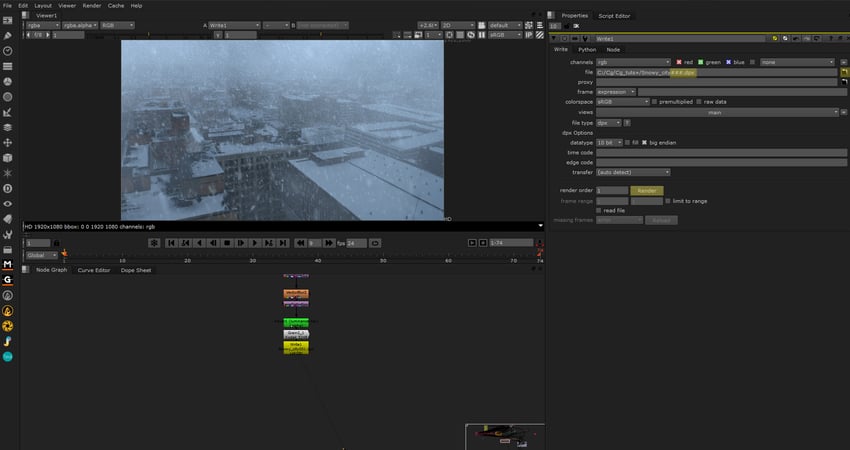Select the yellow Write1 node
The height and width of the screenshot is (450, 850).
(296, 346)
